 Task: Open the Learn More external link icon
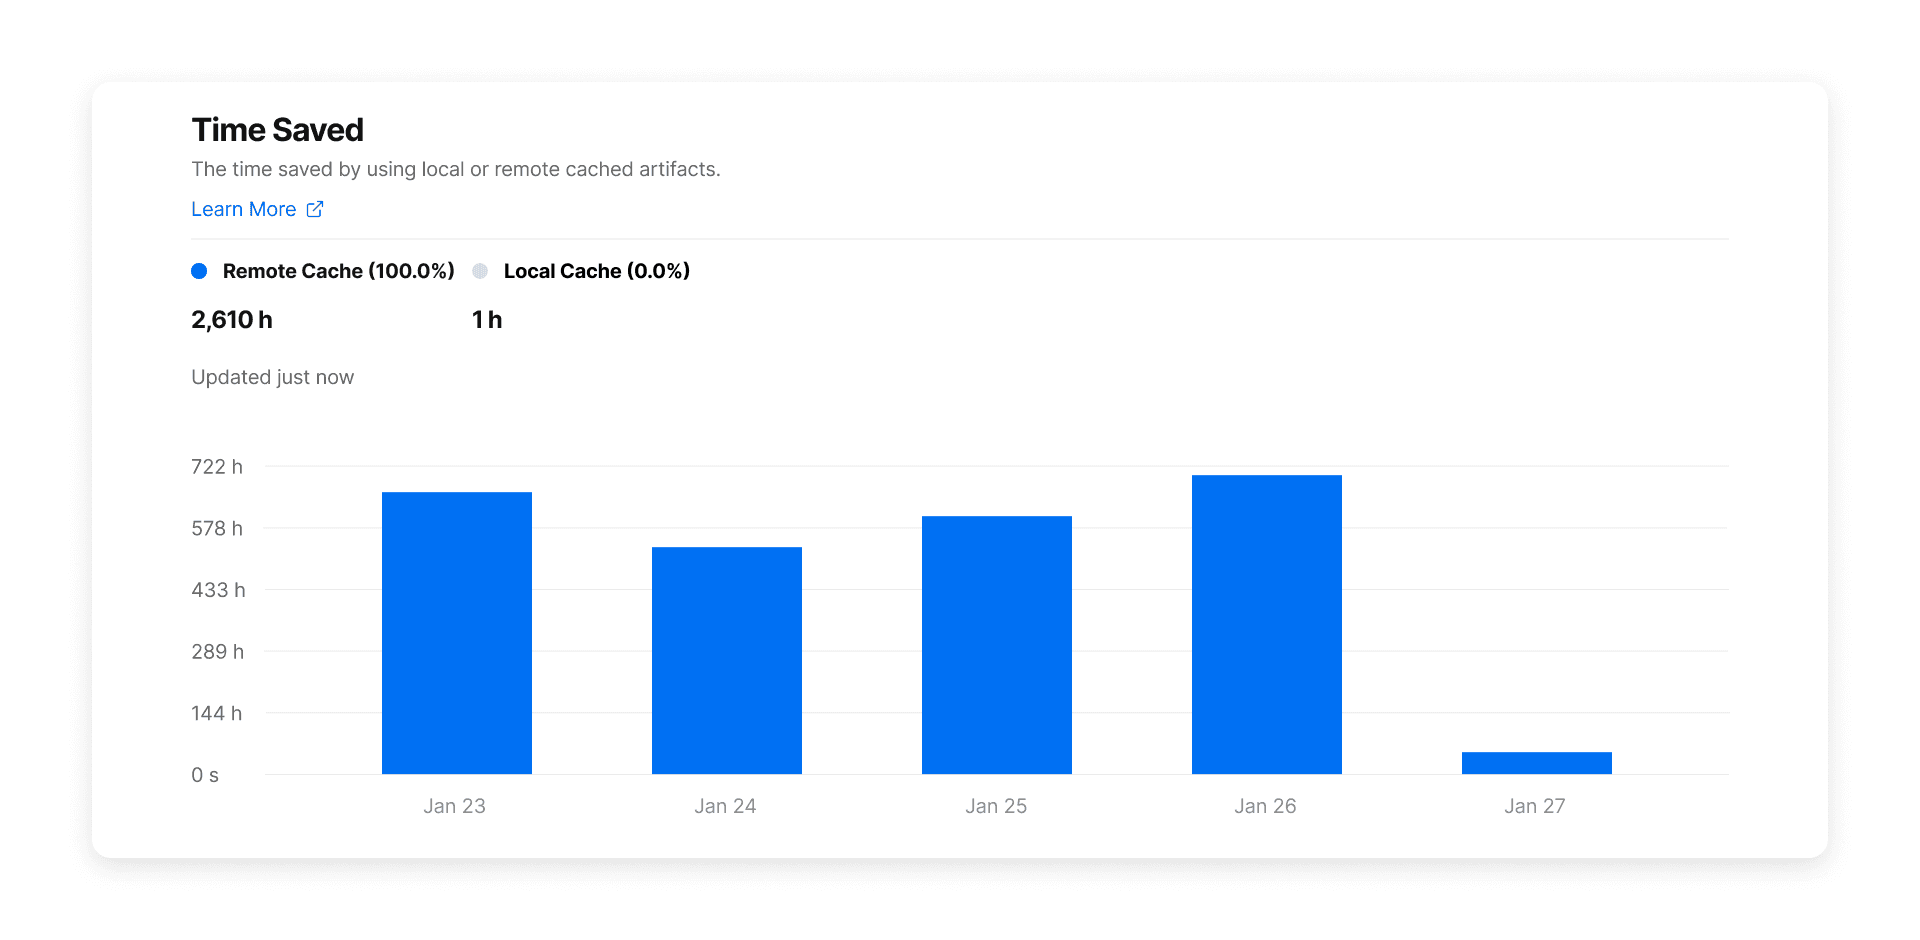pos(315,209)
